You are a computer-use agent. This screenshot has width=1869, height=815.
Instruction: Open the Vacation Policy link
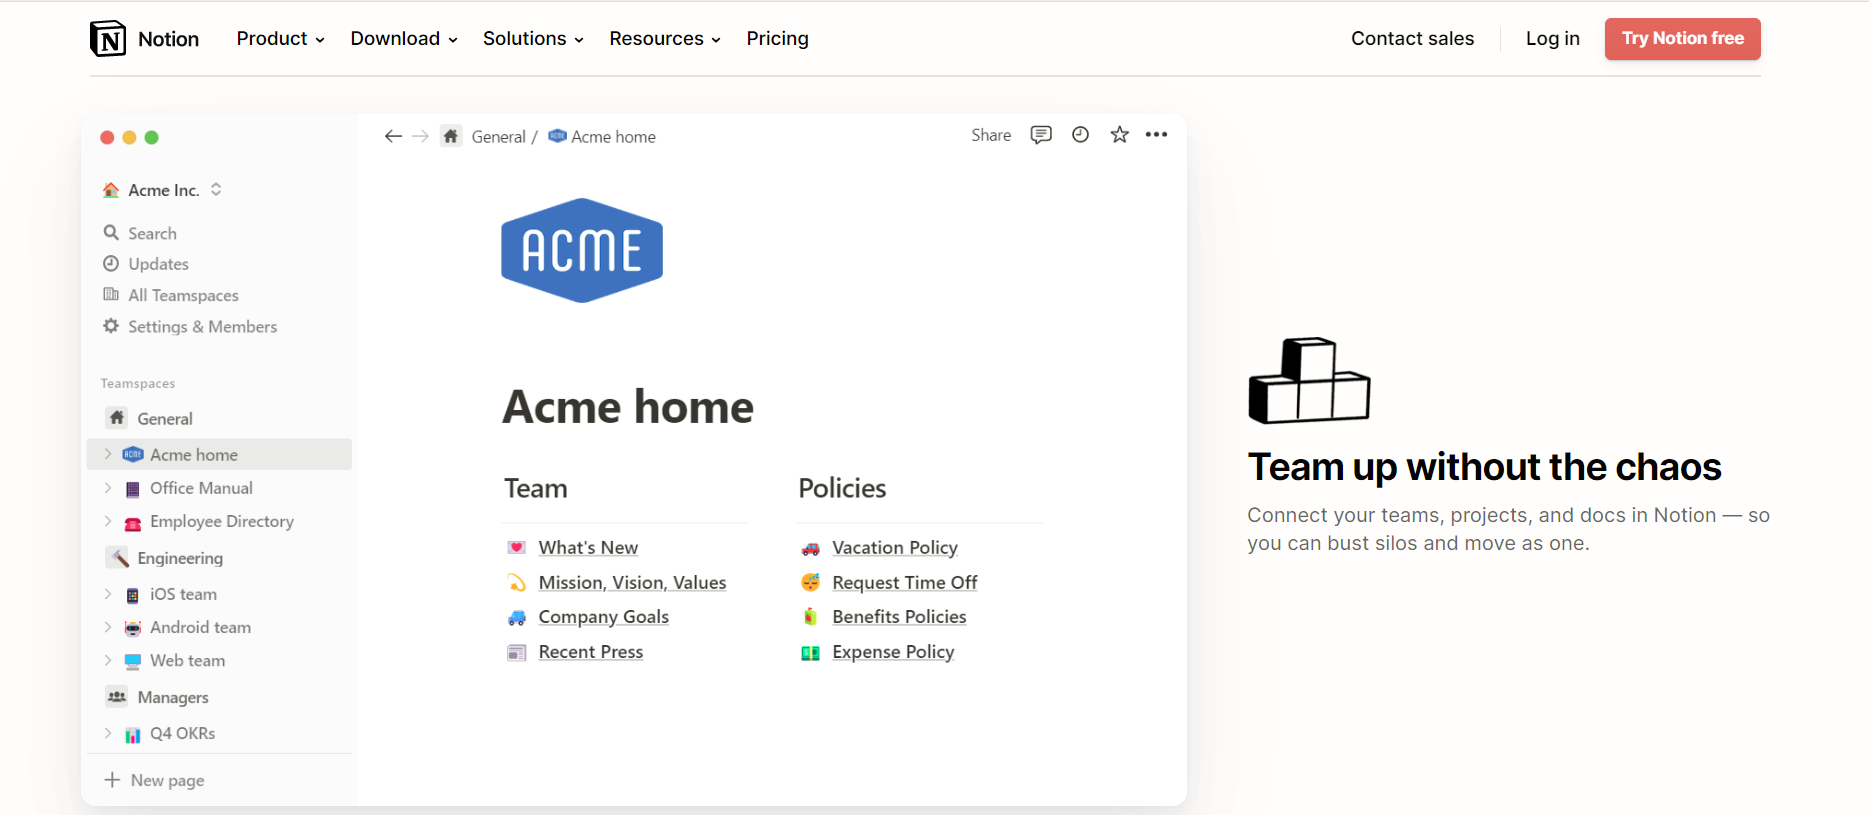(895, 547)
